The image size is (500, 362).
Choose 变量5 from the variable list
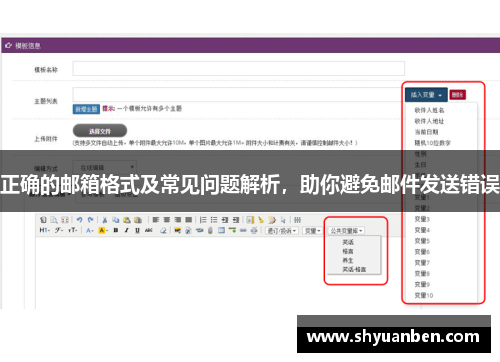pos(422,241)
